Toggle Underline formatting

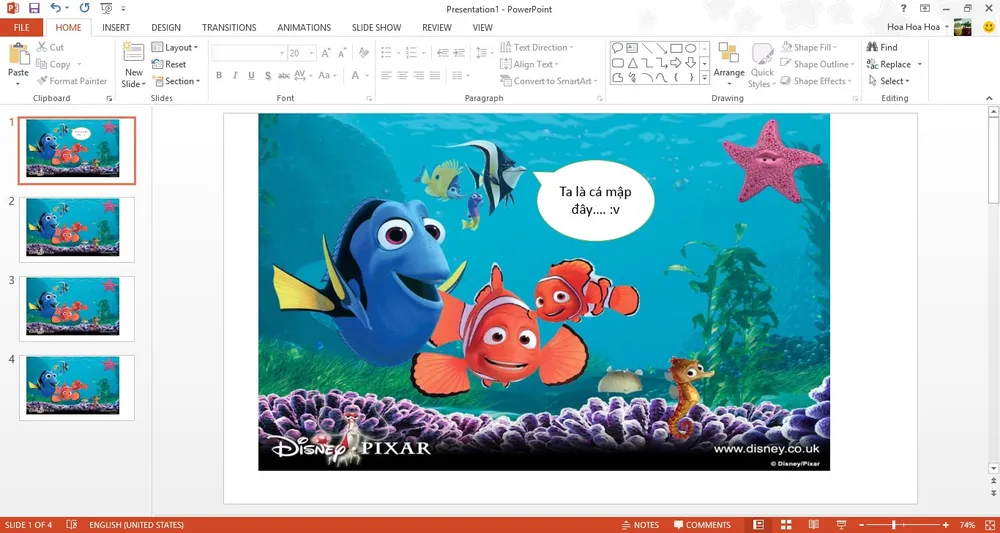coord(251,75)
